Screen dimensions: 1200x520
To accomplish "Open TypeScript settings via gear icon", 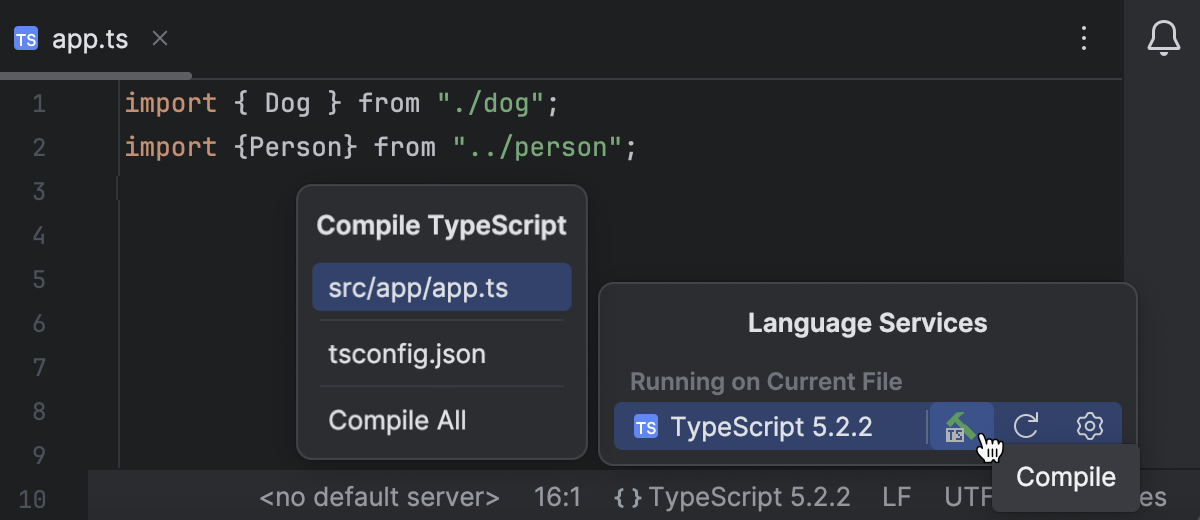I will (1089, 426).
